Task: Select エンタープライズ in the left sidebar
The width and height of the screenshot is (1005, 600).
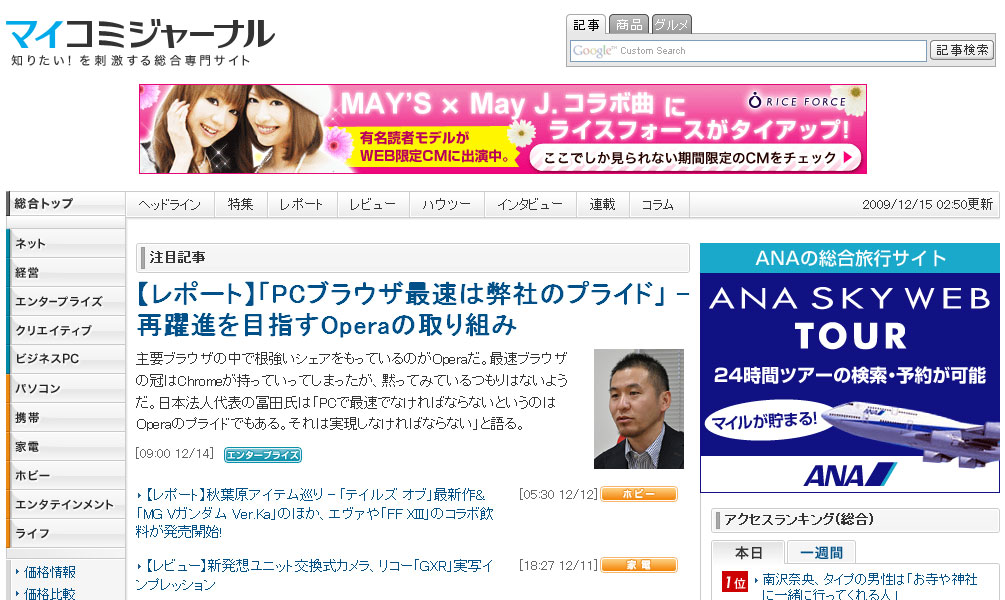Action: 59,302
